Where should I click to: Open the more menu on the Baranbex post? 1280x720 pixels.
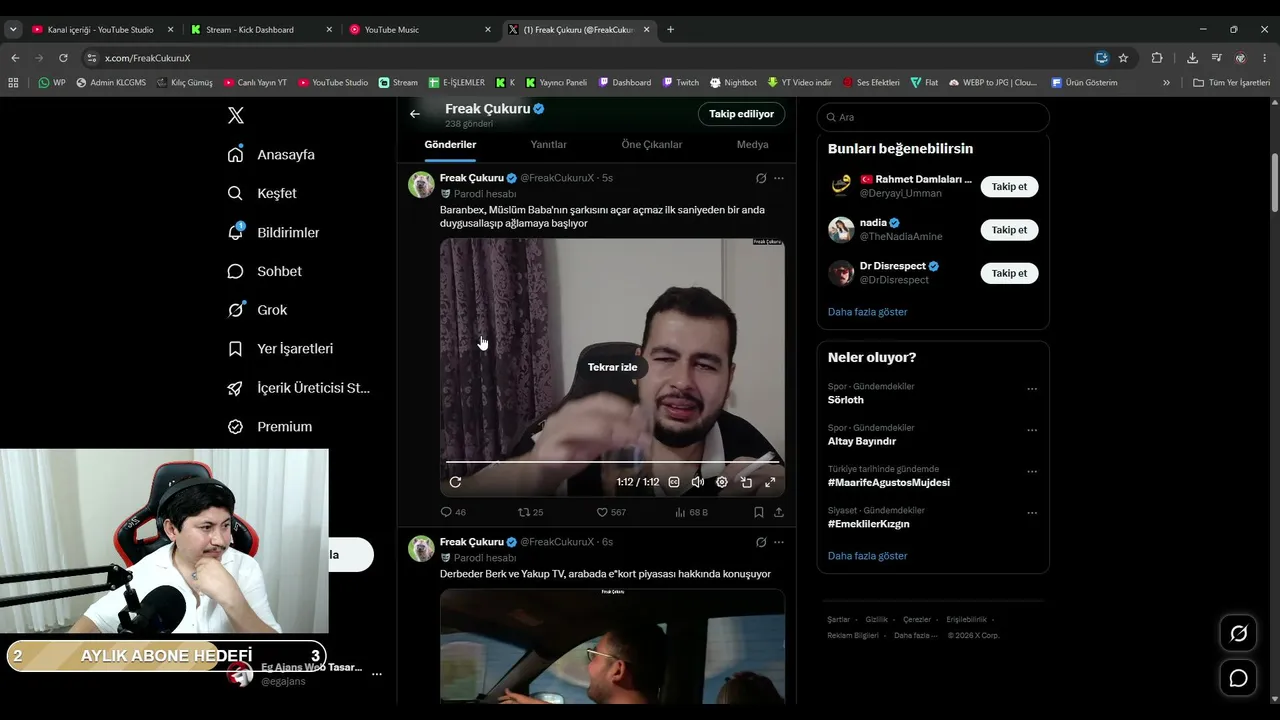point(779,178)
